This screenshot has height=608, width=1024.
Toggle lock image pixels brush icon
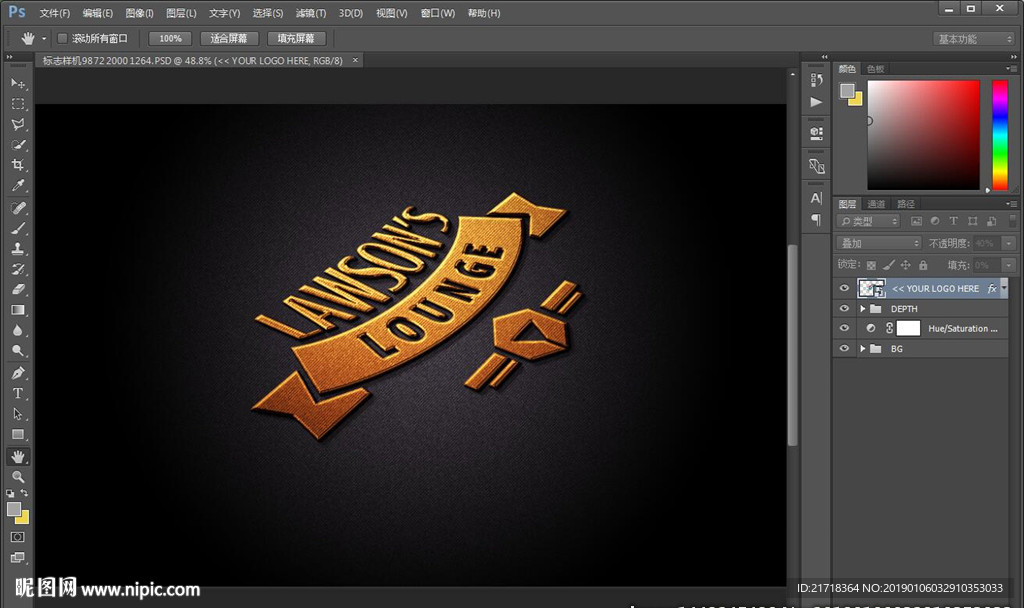pyautogui.click(x=888, y=265)
